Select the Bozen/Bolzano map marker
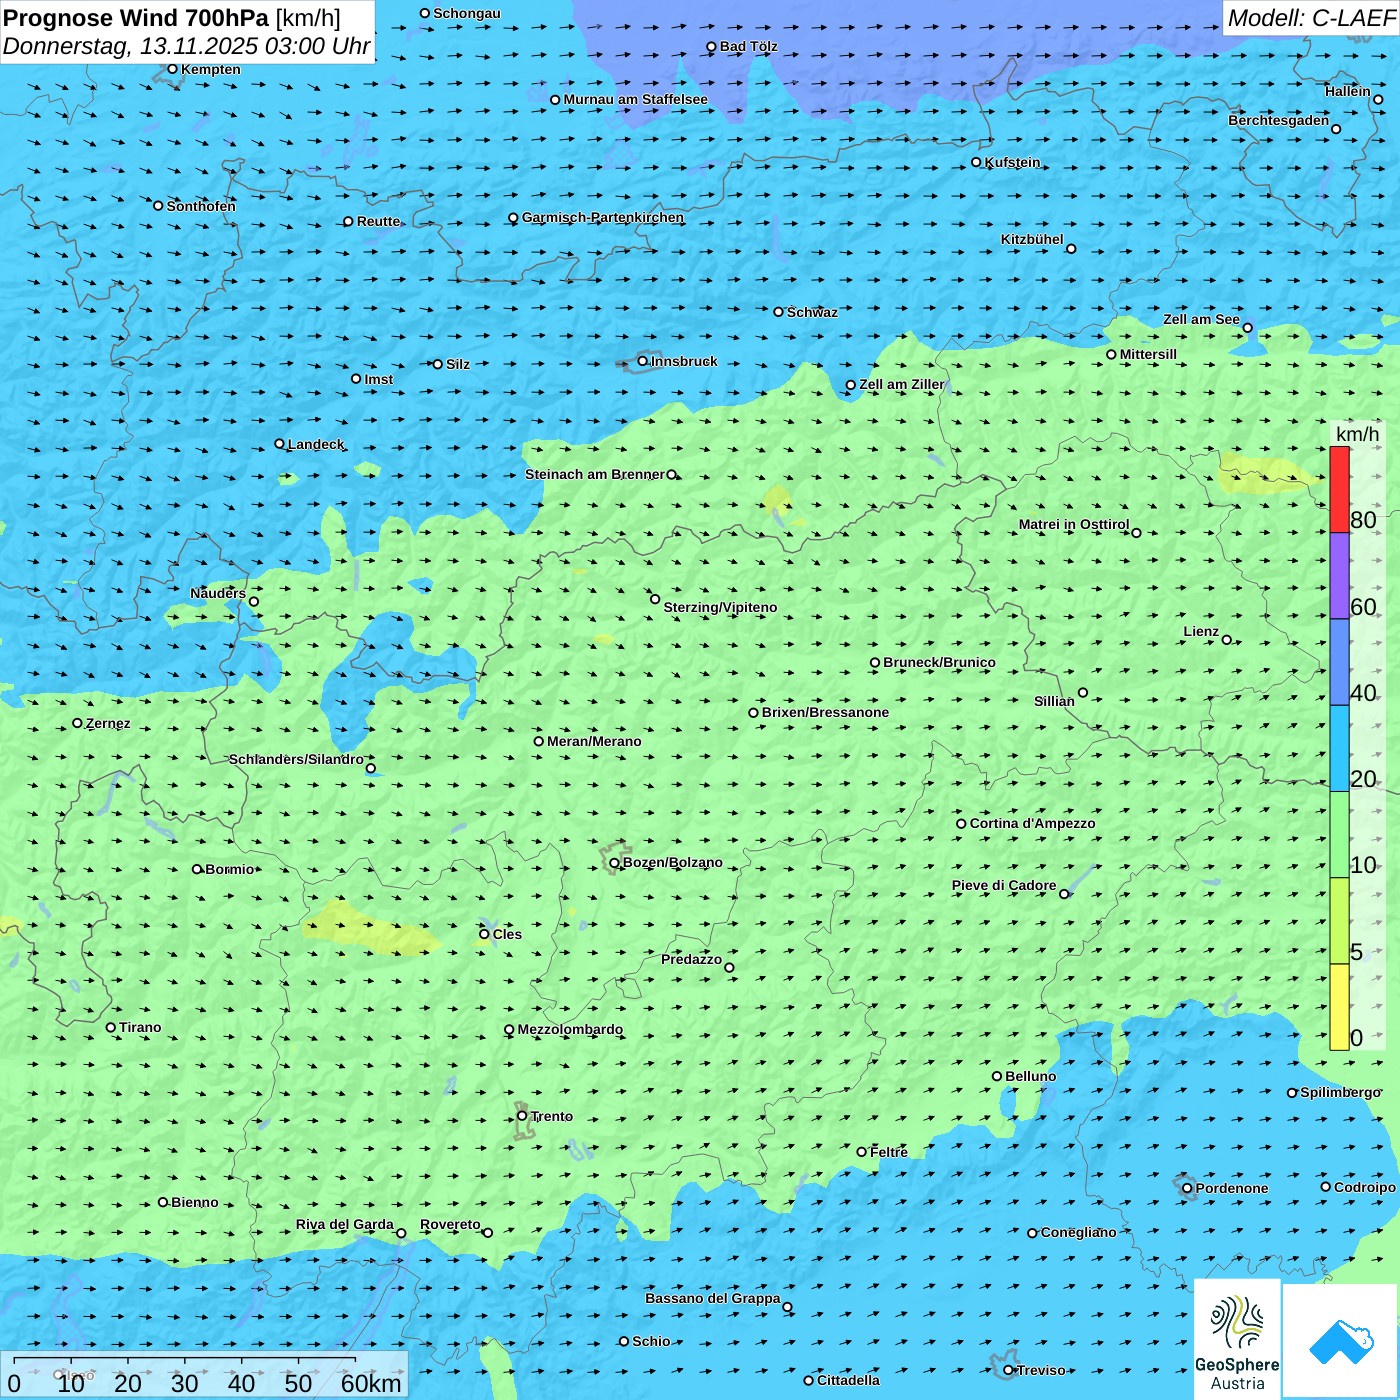1400x1400 pixels. 615,863
